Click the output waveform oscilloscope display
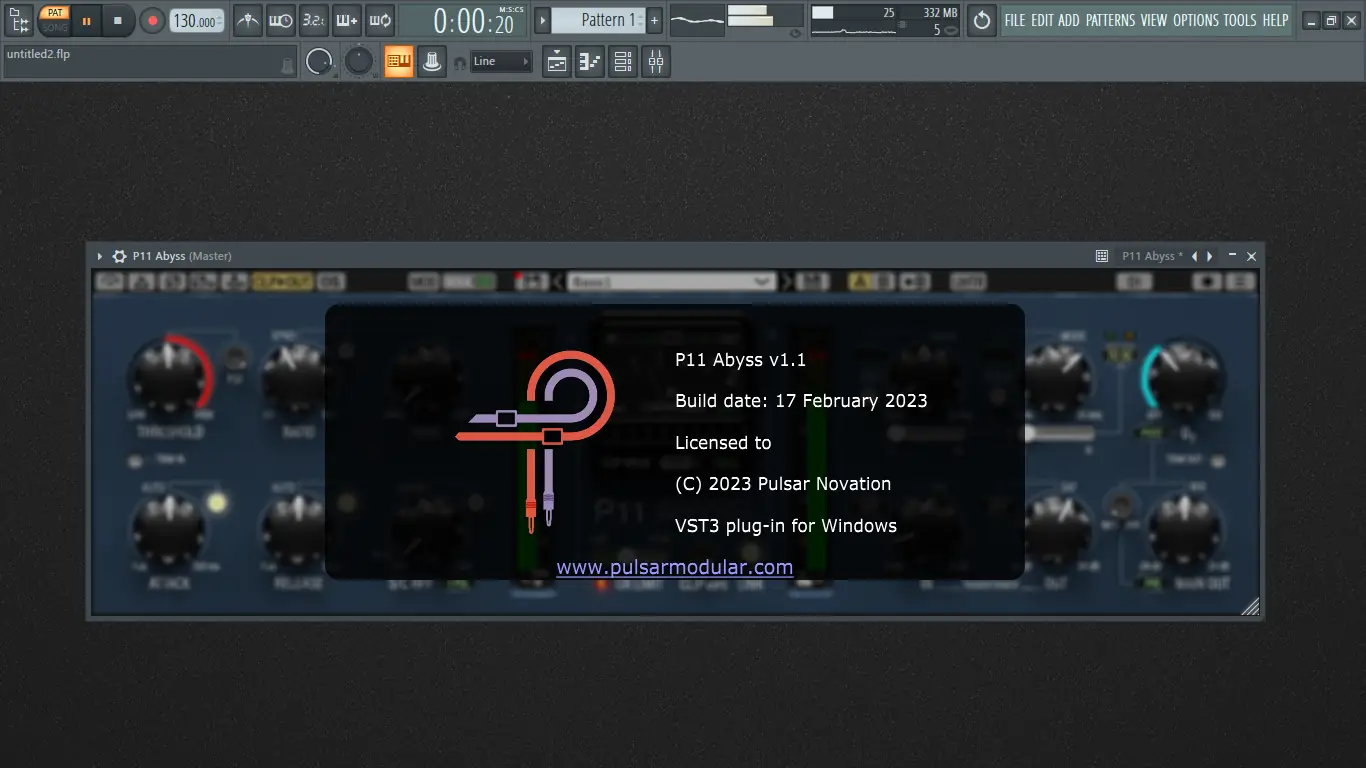Viewport: 1366px width, 768px height. point(696,20)
